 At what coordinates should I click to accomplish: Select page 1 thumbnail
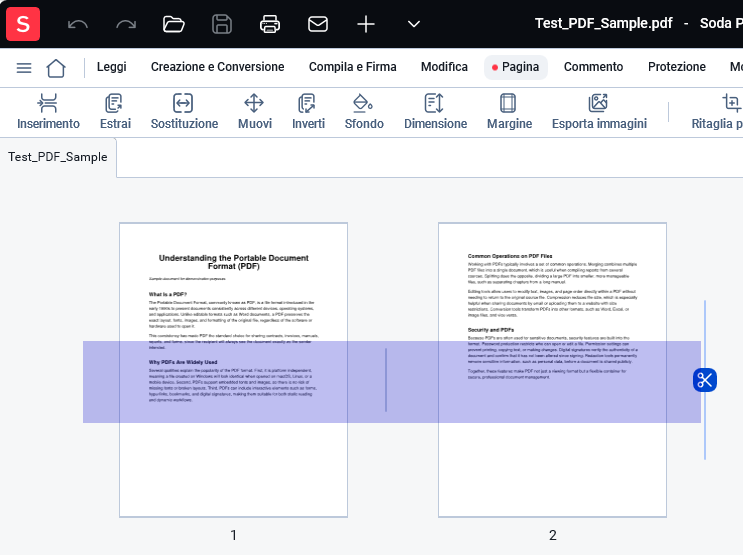point(234,370)
